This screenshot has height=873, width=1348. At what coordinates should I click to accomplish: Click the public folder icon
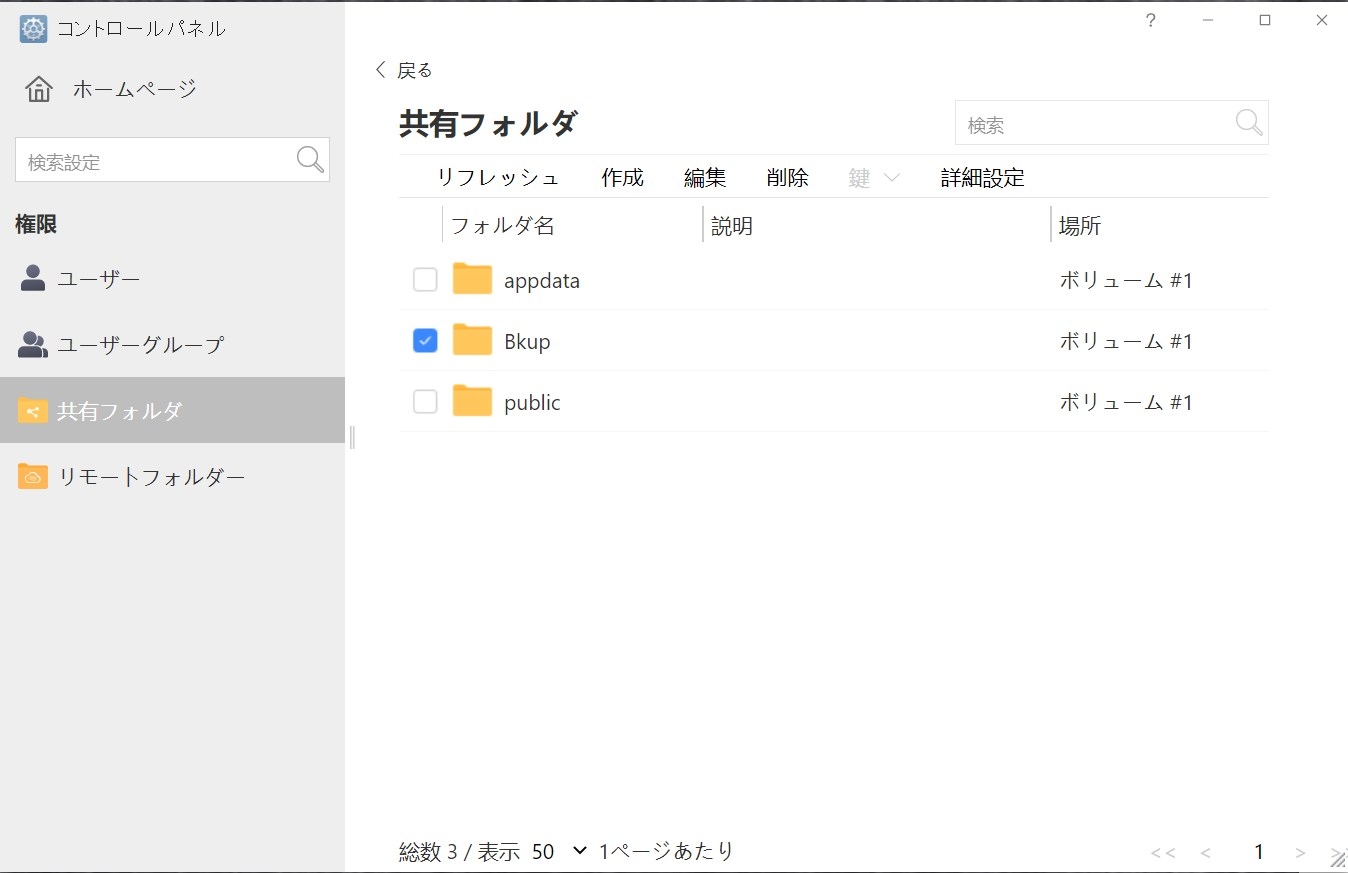[x=472, y=402]
